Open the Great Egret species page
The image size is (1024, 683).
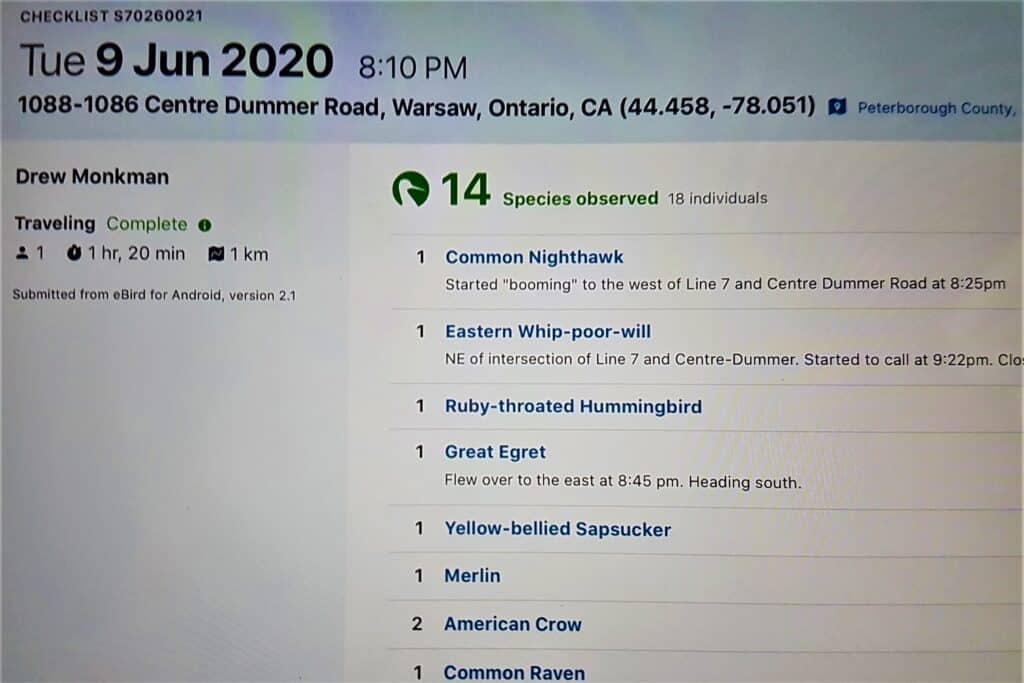[x=495, y=452]
